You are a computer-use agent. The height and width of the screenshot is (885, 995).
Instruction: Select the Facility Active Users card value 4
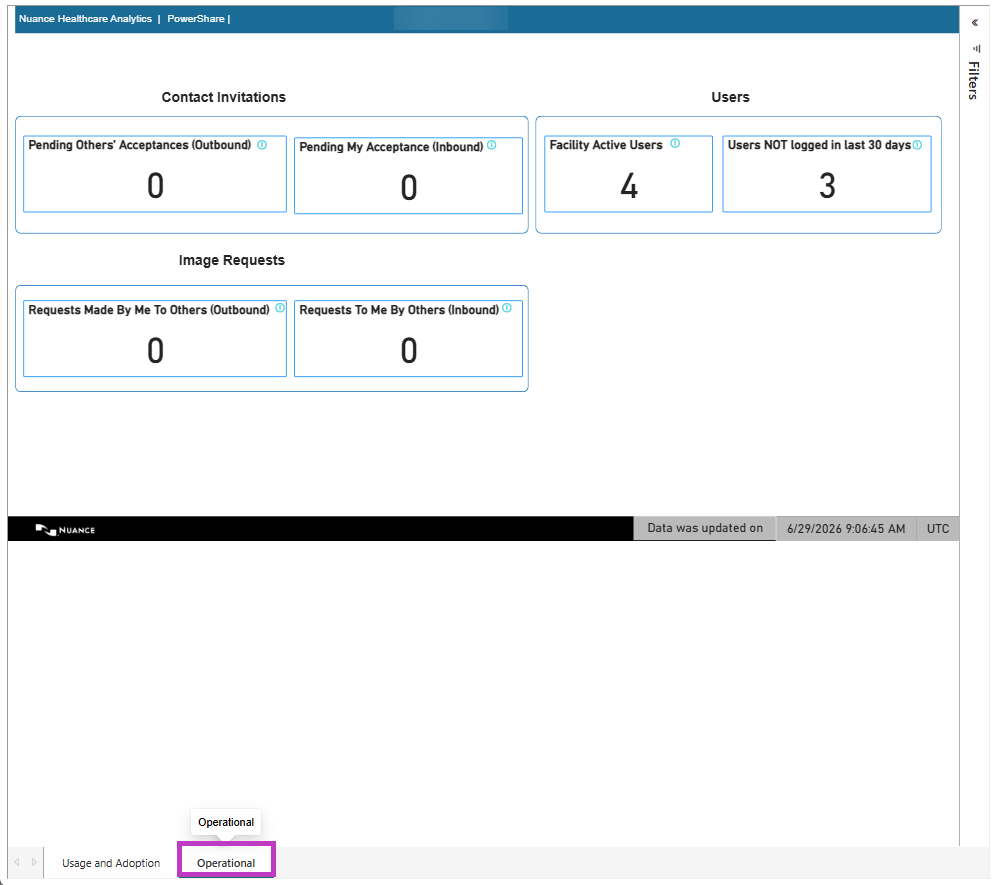629,186
